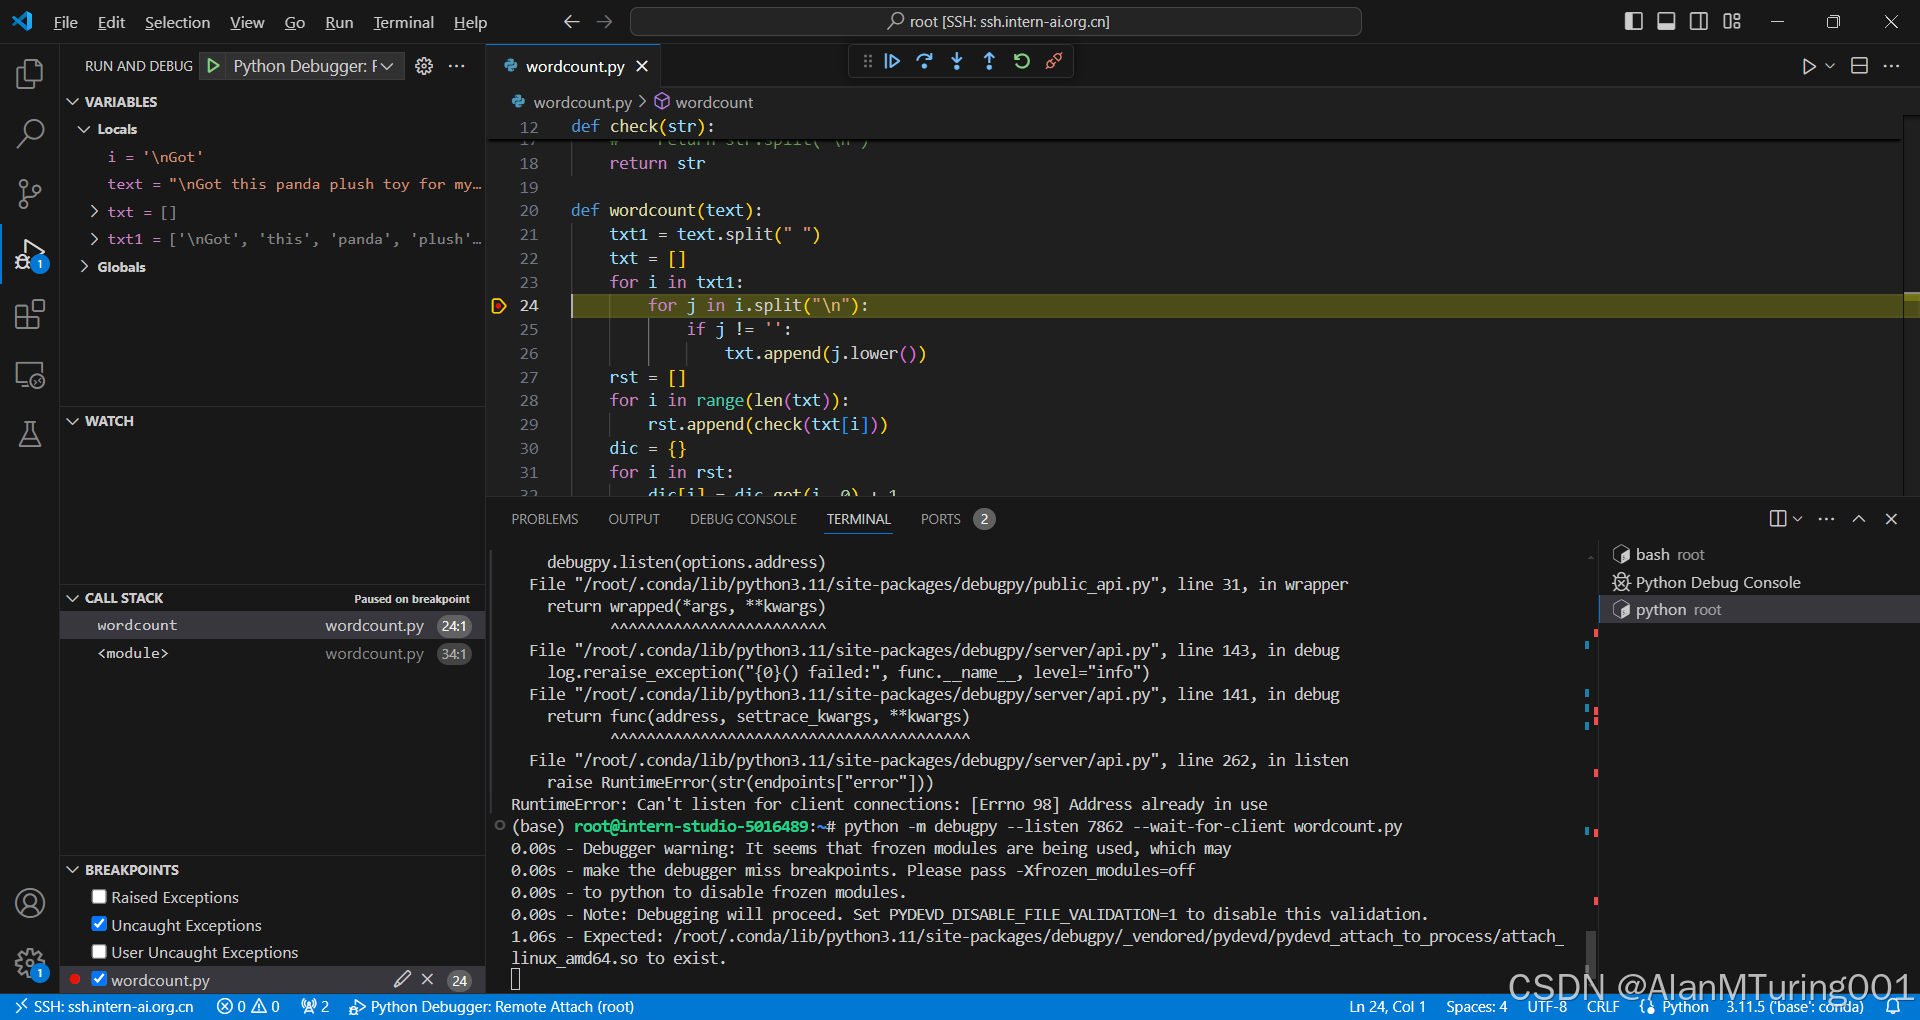Screen dimensions: 1920x1020
Task: Click the Step Out debug icon
Action: pos(989,61)
